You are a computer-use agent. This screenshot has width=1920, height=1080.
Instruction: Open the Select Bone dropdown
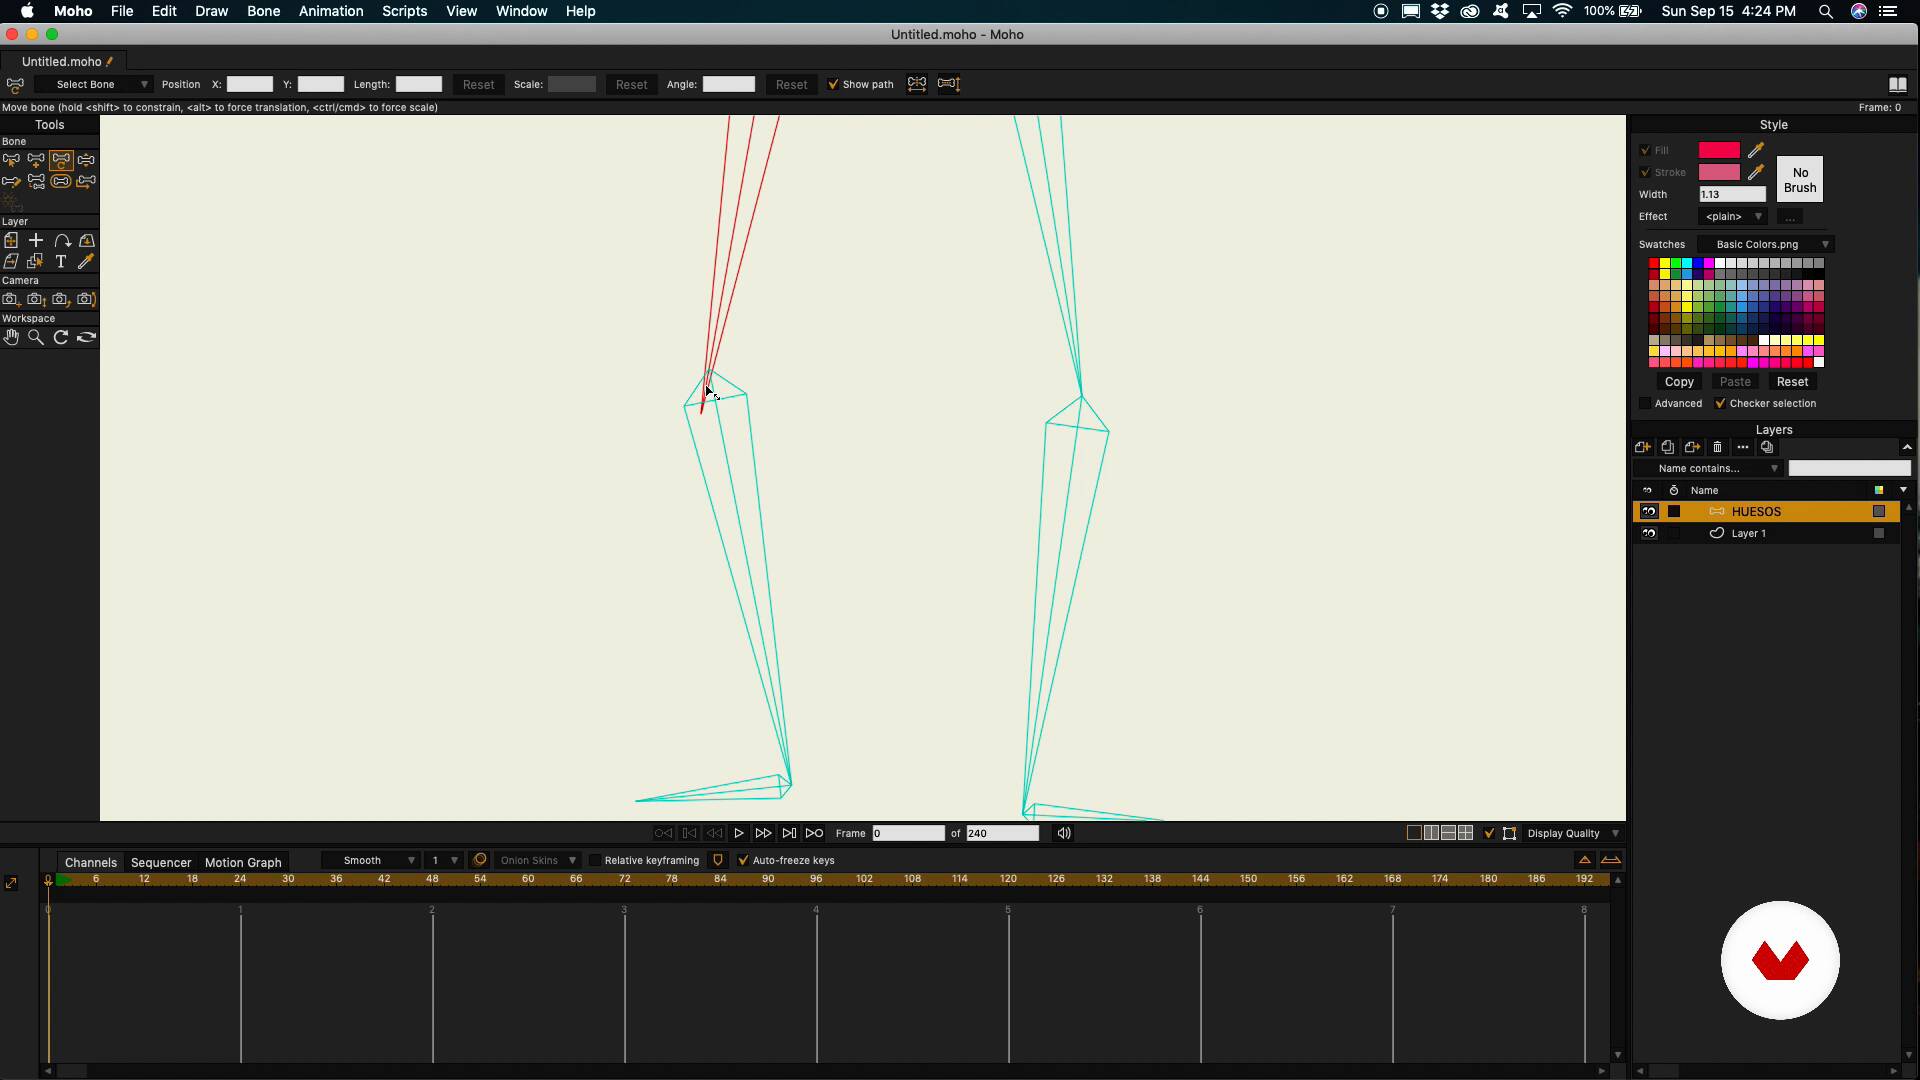[x=93, y=85]
